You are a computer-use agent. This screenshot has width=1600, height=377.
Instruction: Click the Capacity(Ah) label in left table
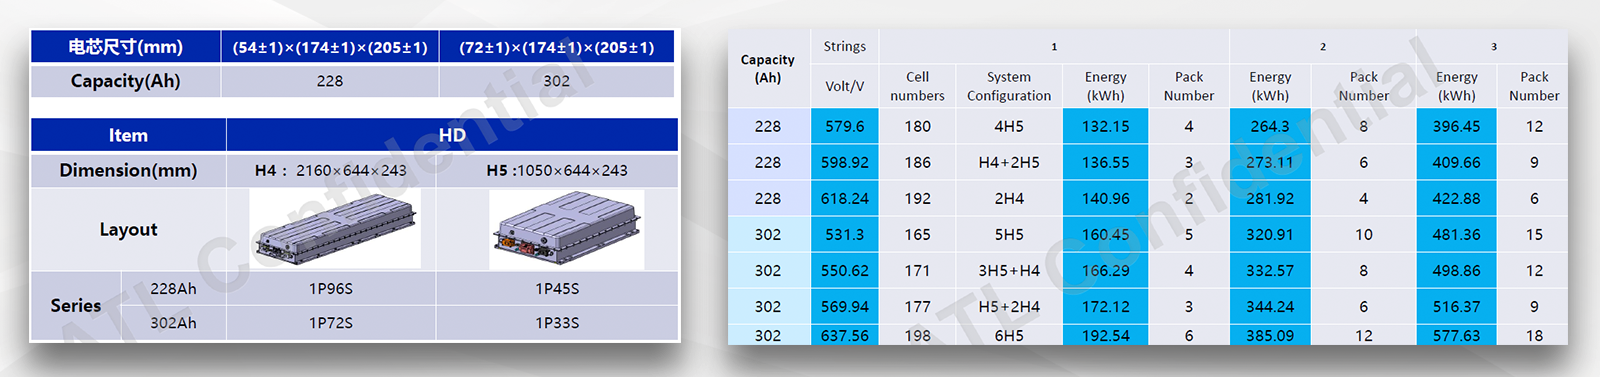click(126, 81)
